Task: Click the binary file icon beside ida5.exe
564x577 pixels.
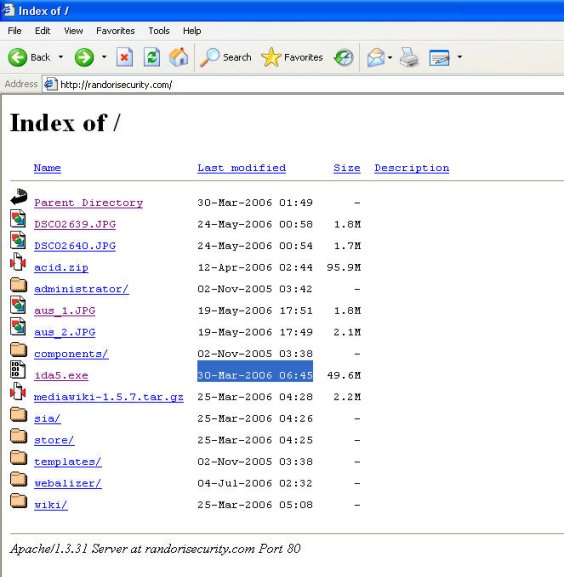Action: [x=18, y=369]
